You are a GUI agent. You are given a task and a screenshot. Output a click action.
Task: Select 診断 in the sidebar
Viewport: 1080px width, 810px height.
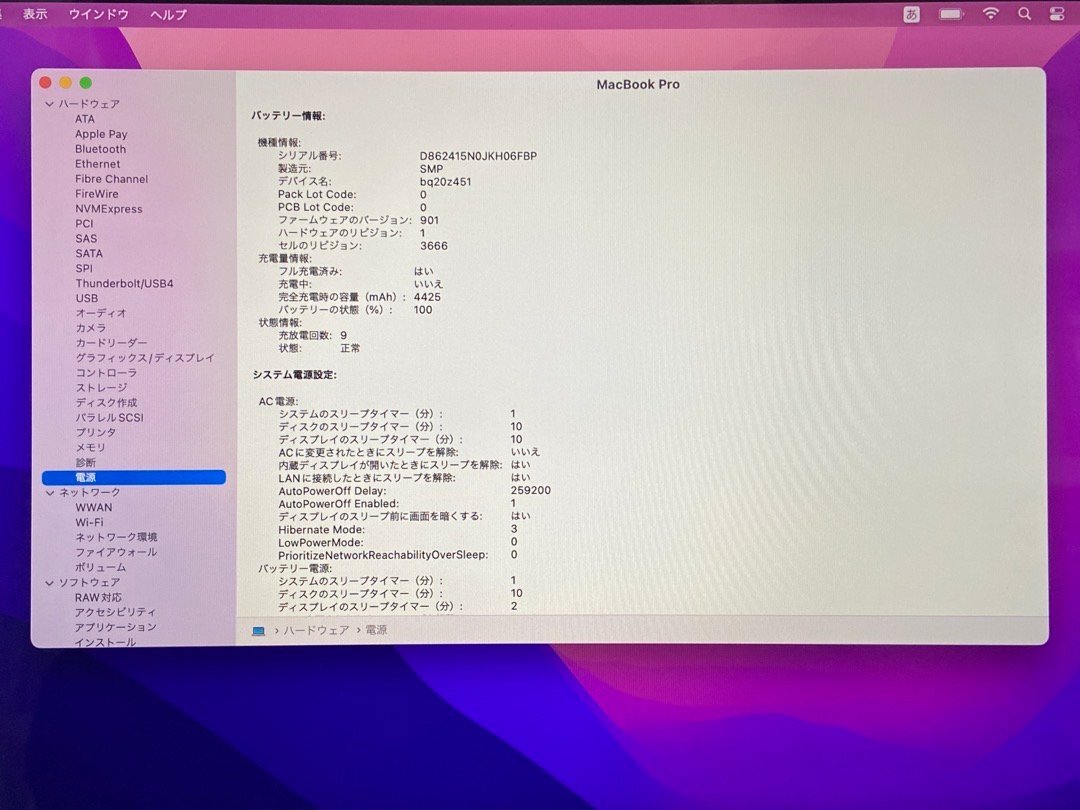coord(85,463)
